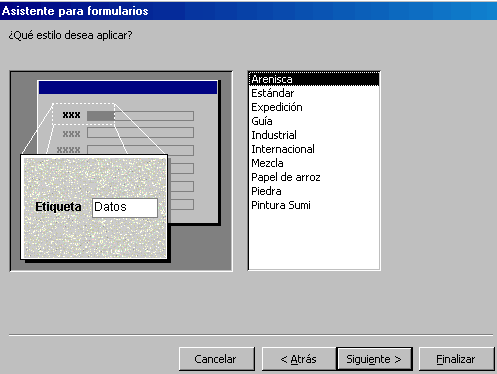Select Guía in the style list
497x374 pixels.
[x=314, y=121]
